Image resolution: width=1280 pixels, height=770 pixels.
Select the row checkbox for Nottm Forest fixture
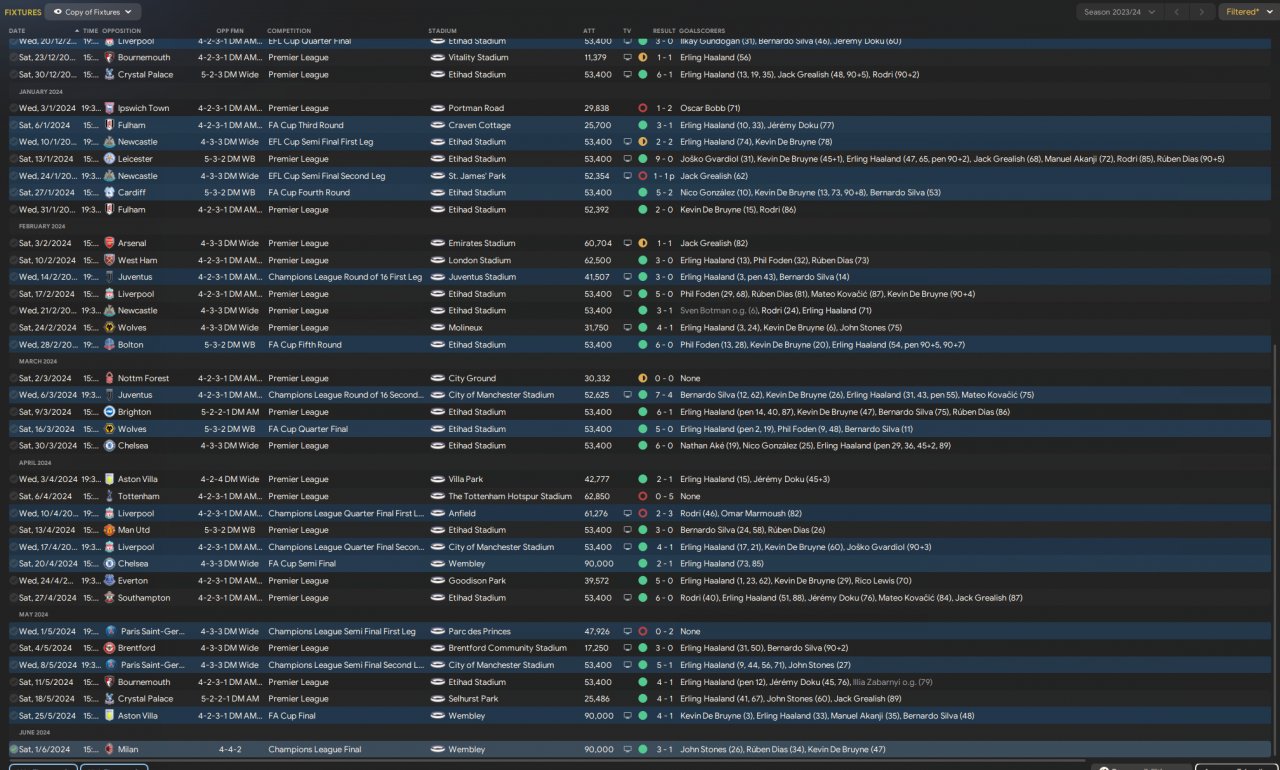point(13,379)
